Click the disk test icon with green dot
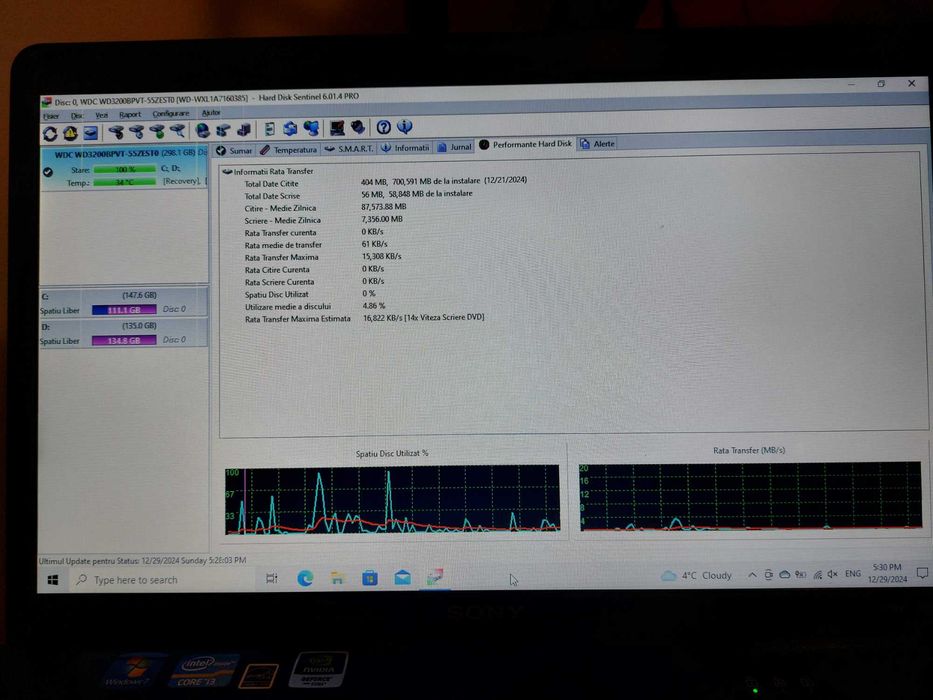 (157, 131)
